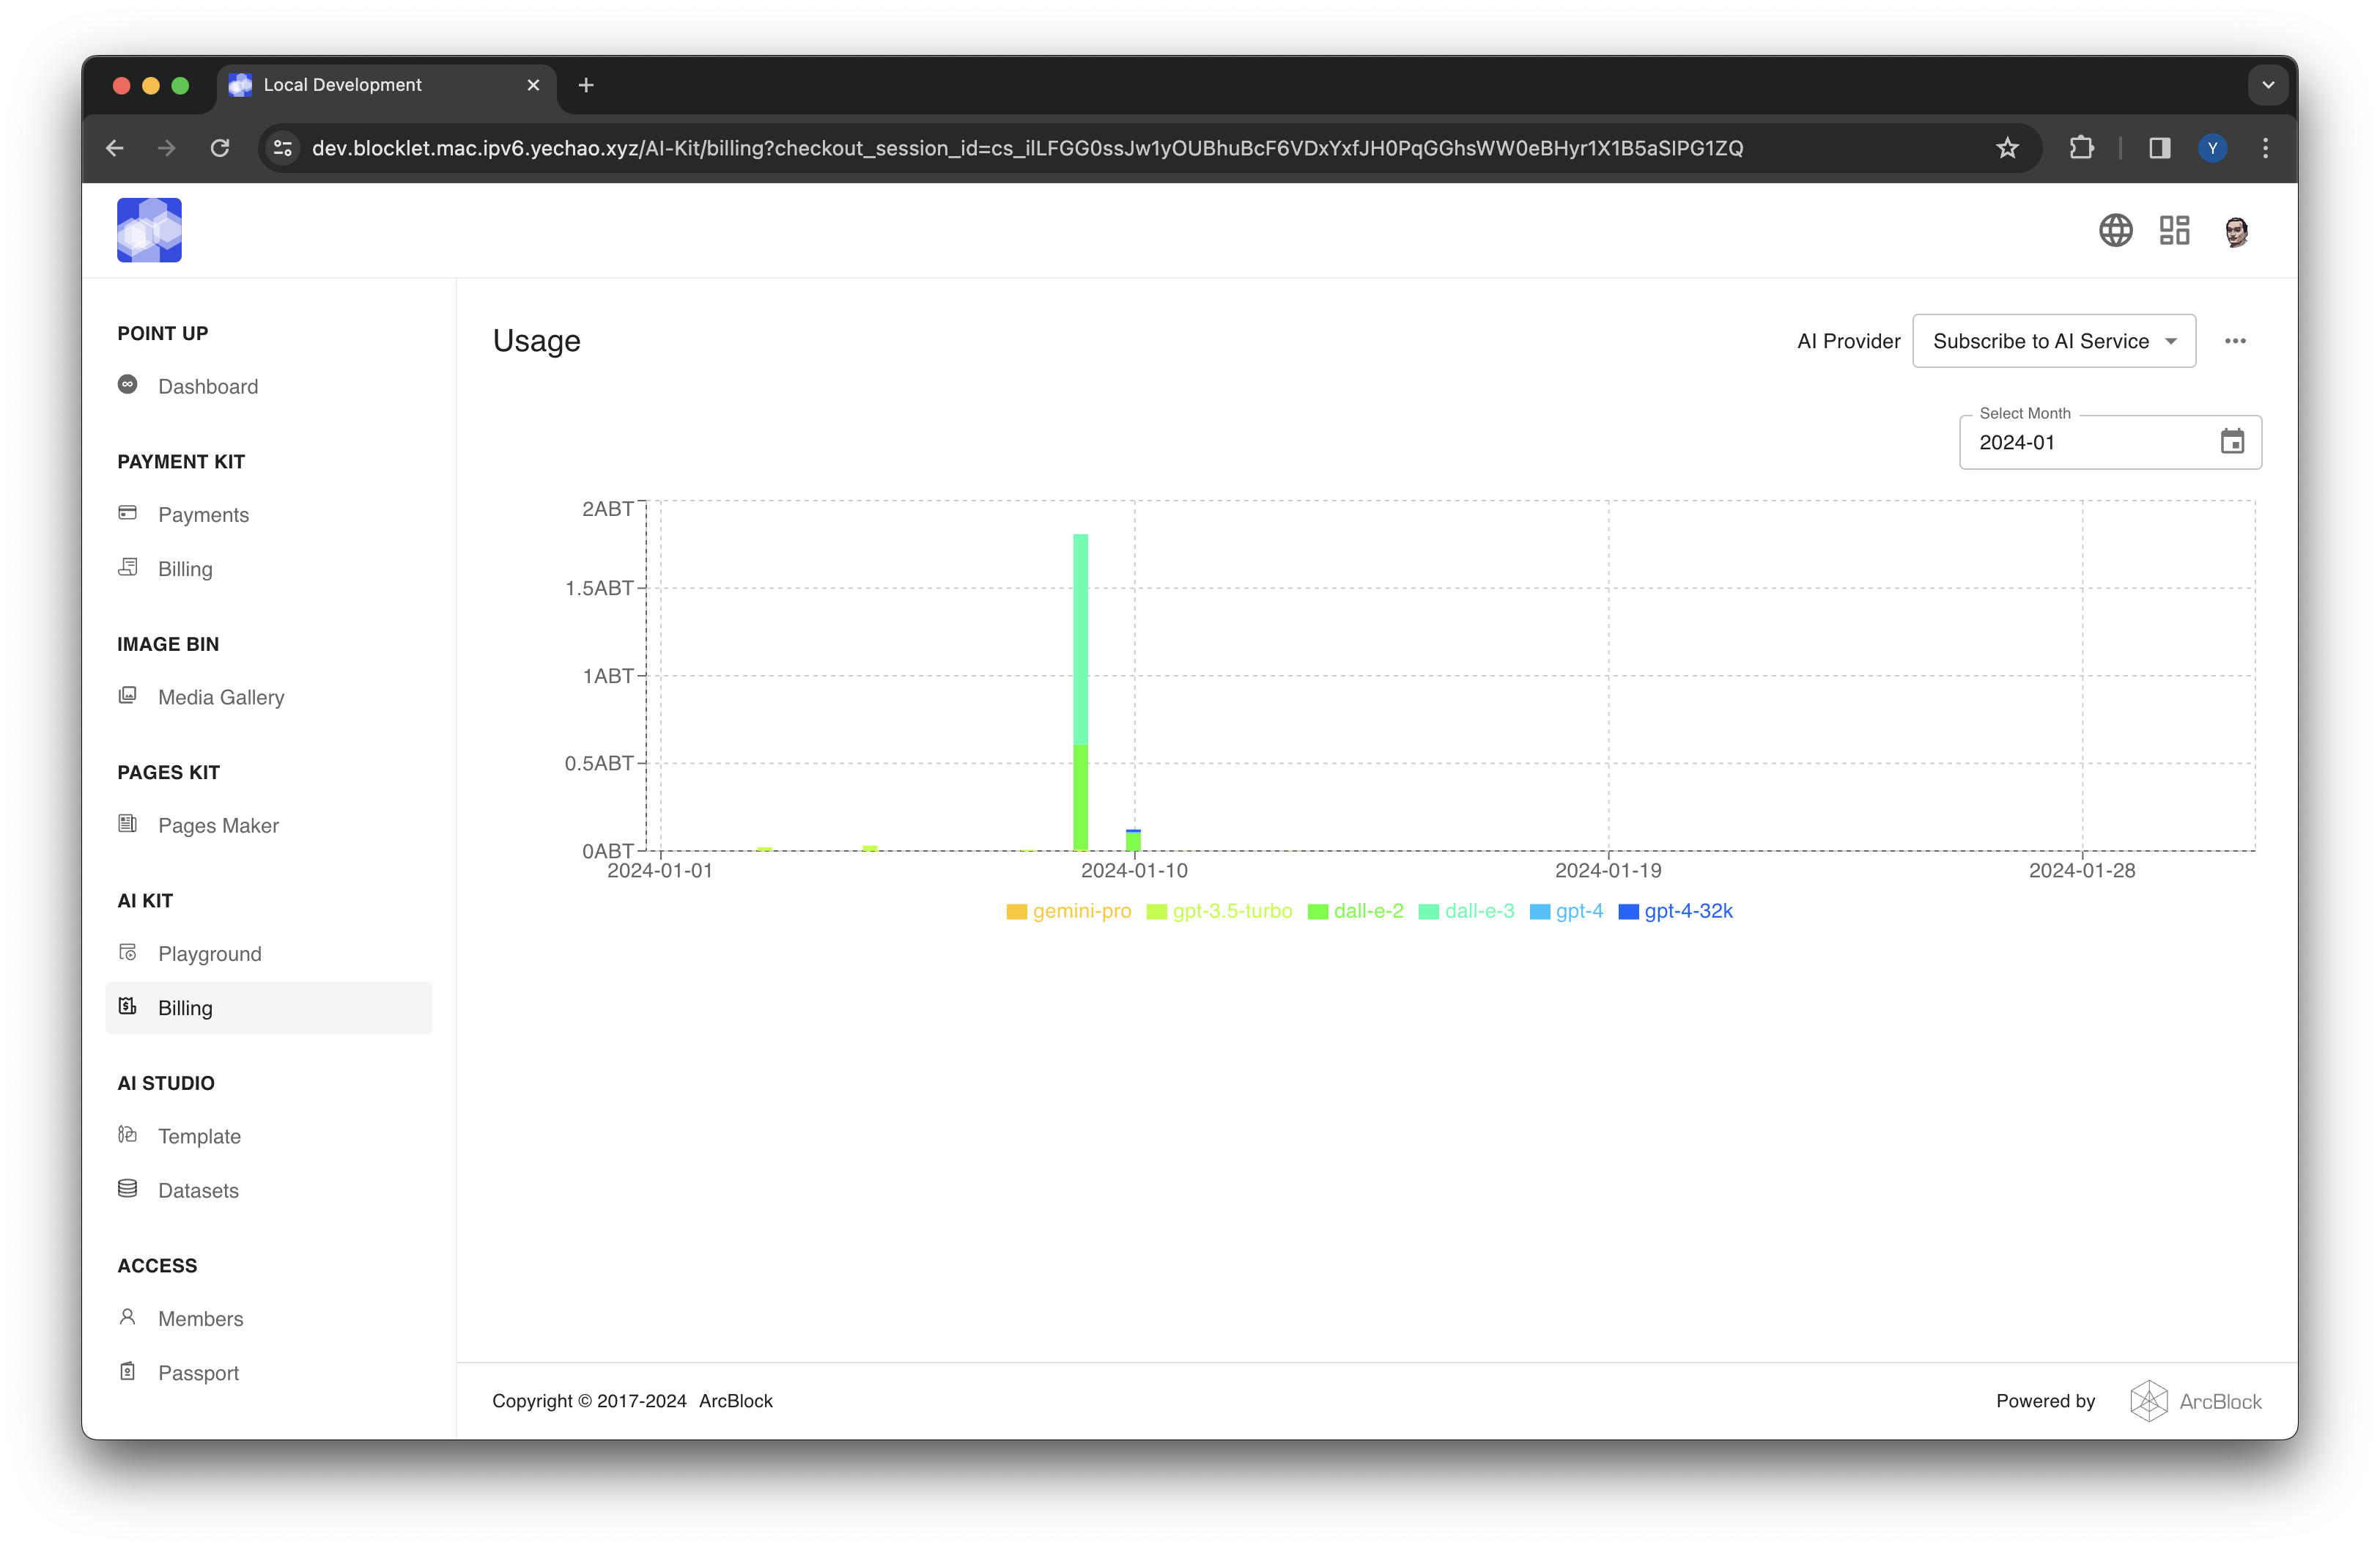Image resolution: width=2380 pixels, height=1548 pixels.
Task: Open the Subscribe to AI Service dropdown
Action: click(x=2053, y=341)
